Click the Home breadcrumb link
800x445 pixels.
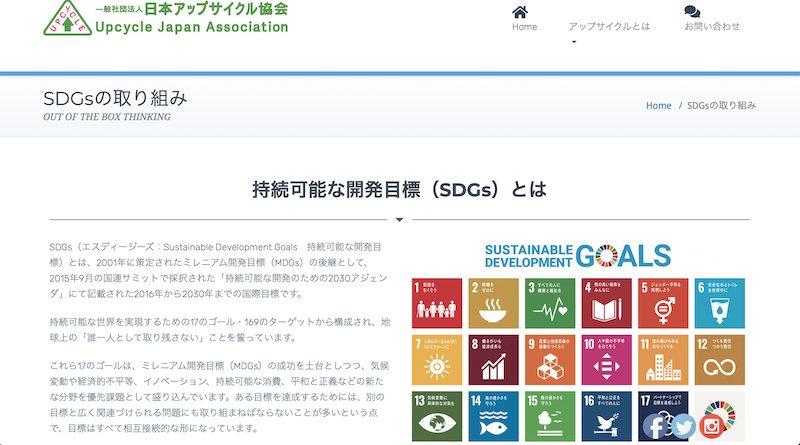658,105
